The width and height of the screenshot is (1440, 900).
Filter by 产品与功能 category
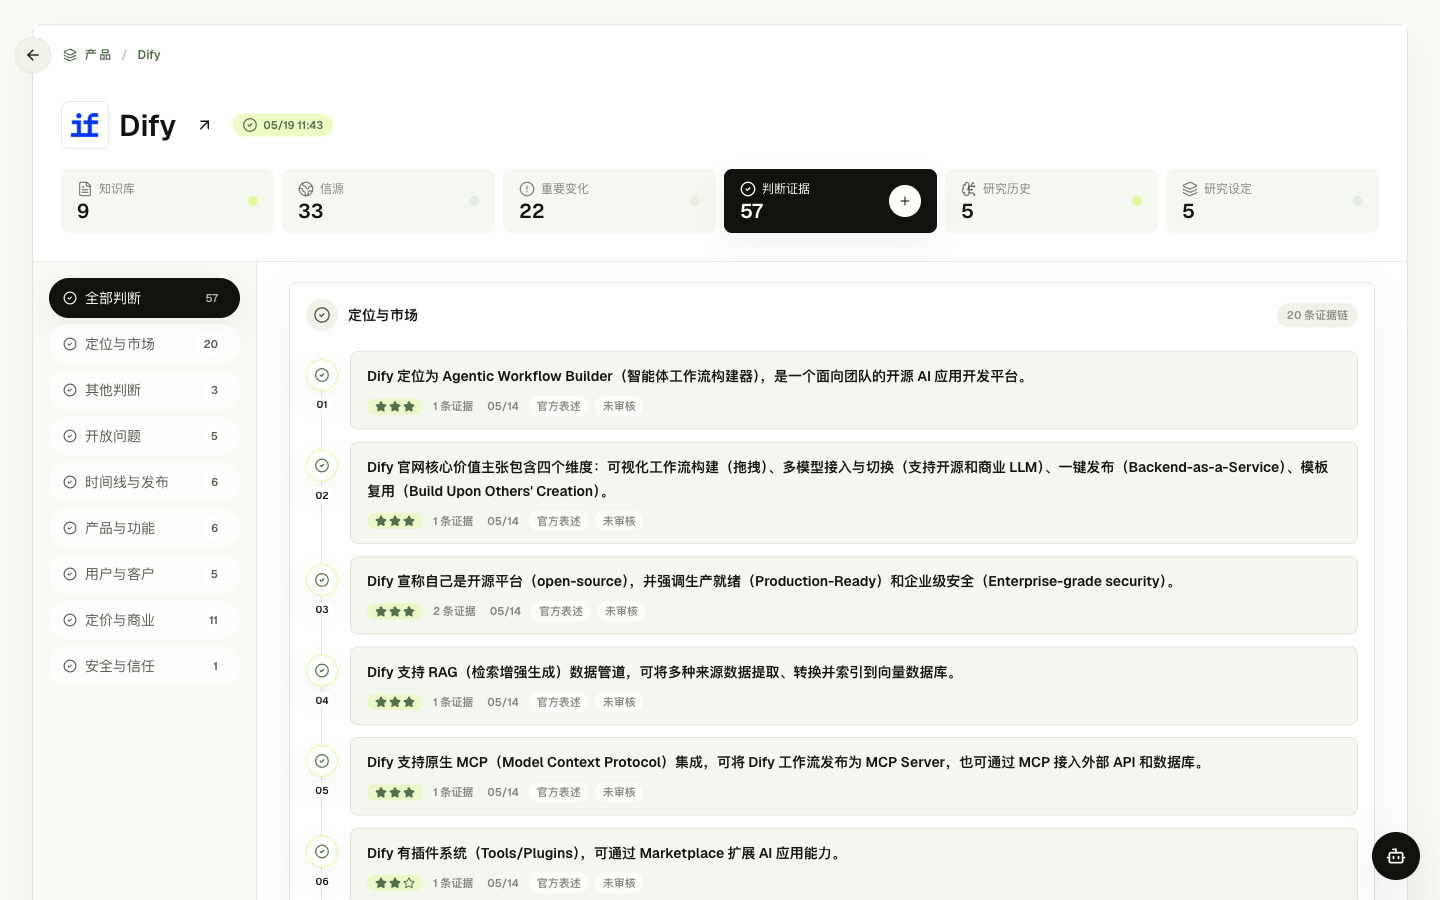144,528
